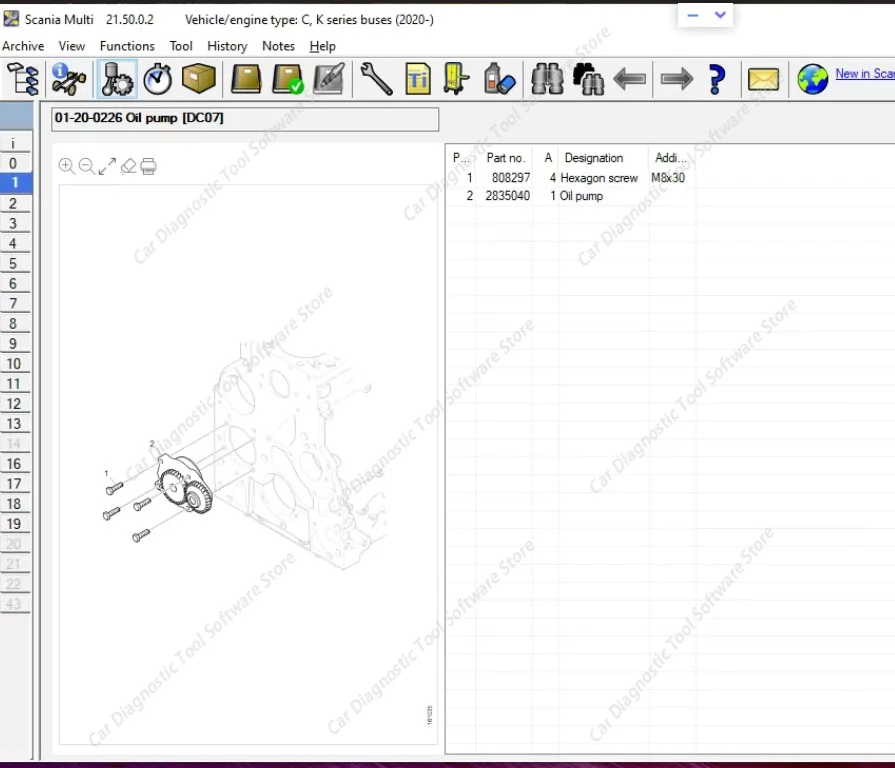Fit diagram with the expand arrows icon

click(107, 166)
